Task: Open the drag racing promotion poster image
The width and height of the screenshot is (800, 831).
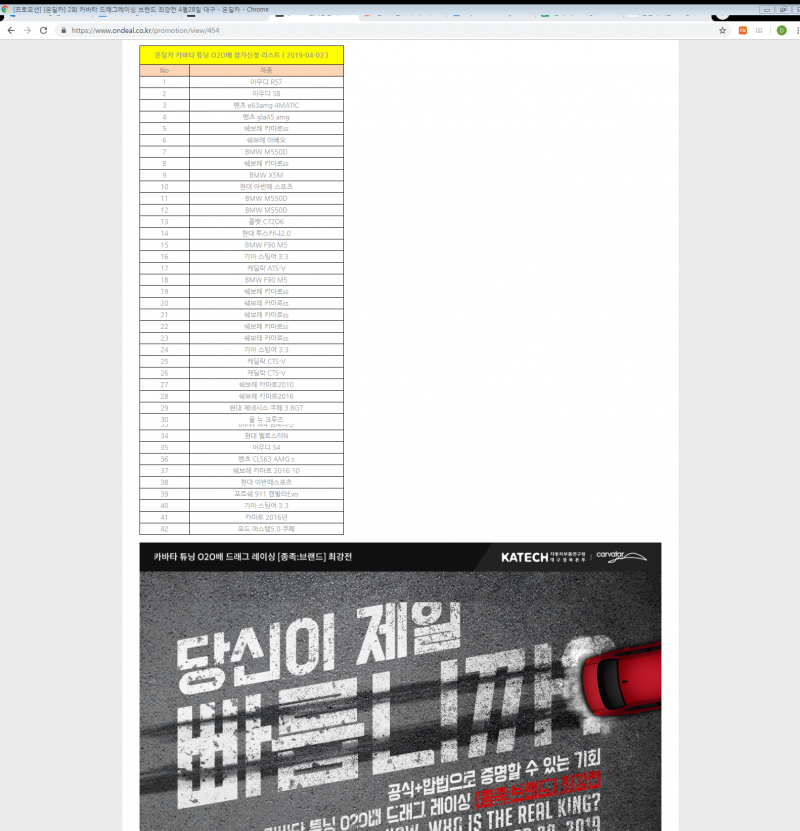Action: (400, 687)
